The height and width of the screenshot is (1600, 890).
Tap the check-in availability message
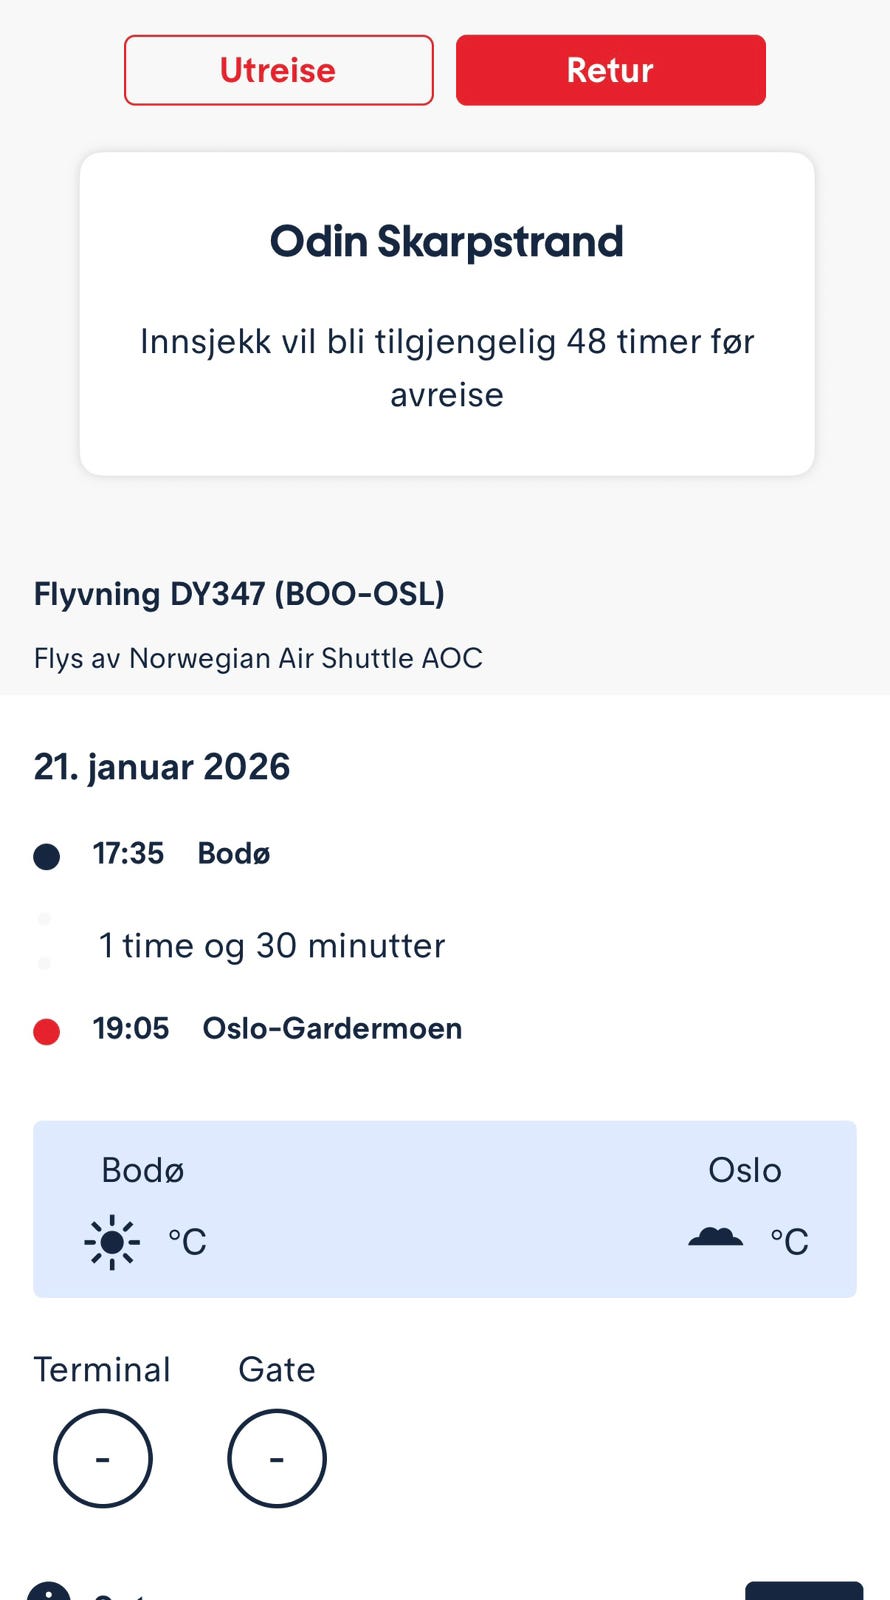coord(446,367)
